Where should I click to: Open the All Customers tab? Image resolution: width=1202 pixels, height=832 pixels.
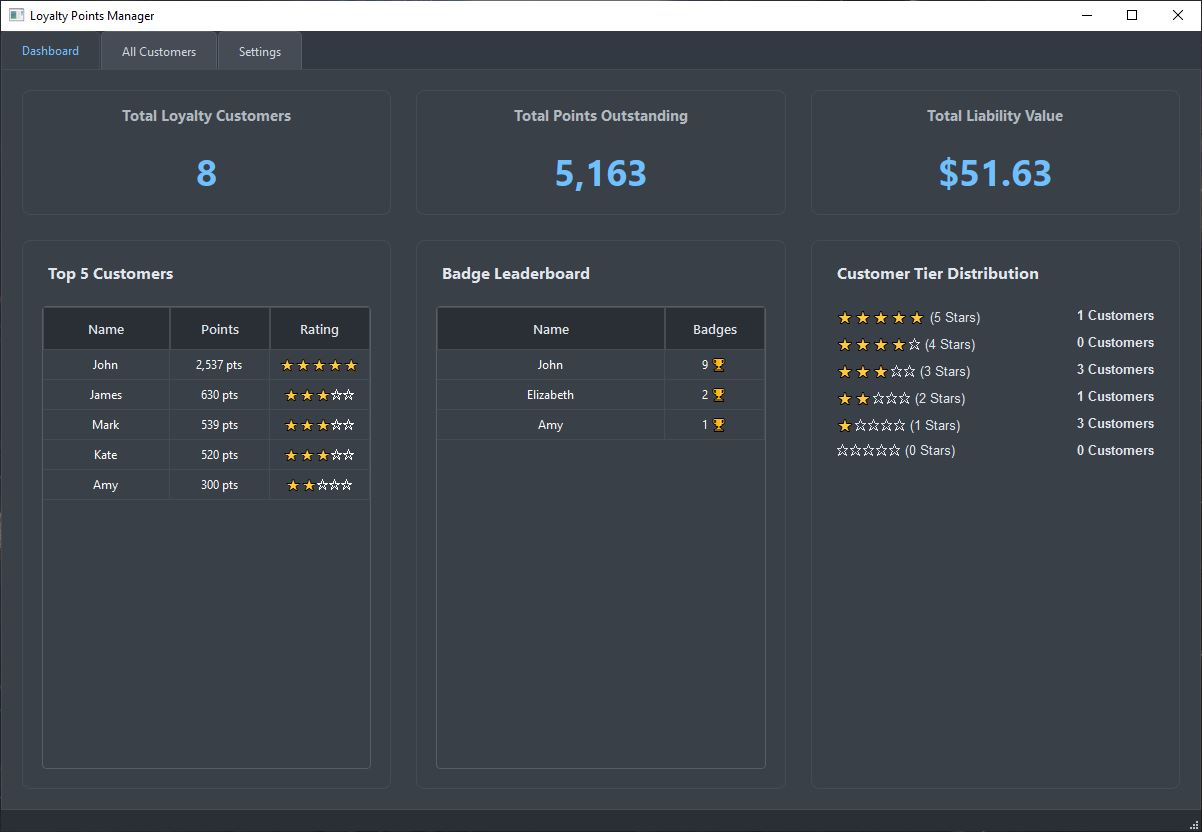click(159, 52)
